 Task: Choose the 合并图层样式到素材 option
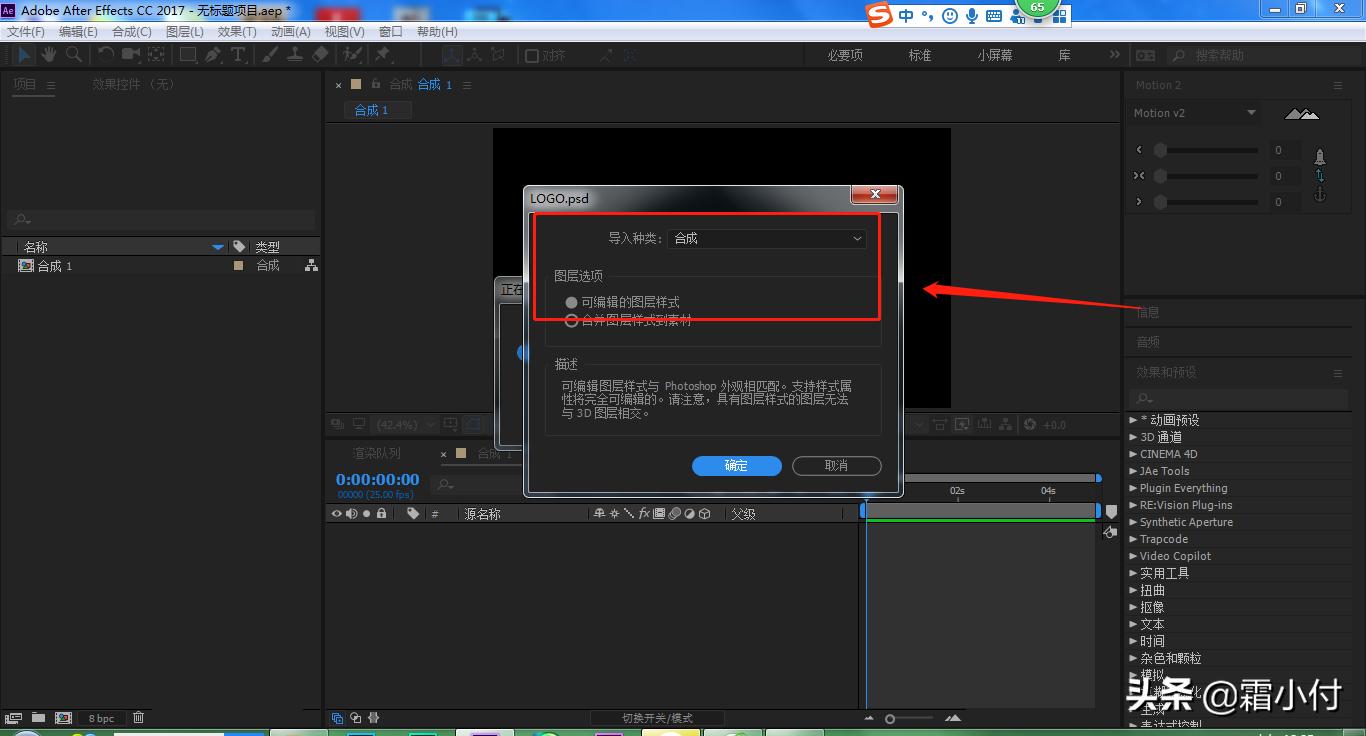tap(571, 320)
